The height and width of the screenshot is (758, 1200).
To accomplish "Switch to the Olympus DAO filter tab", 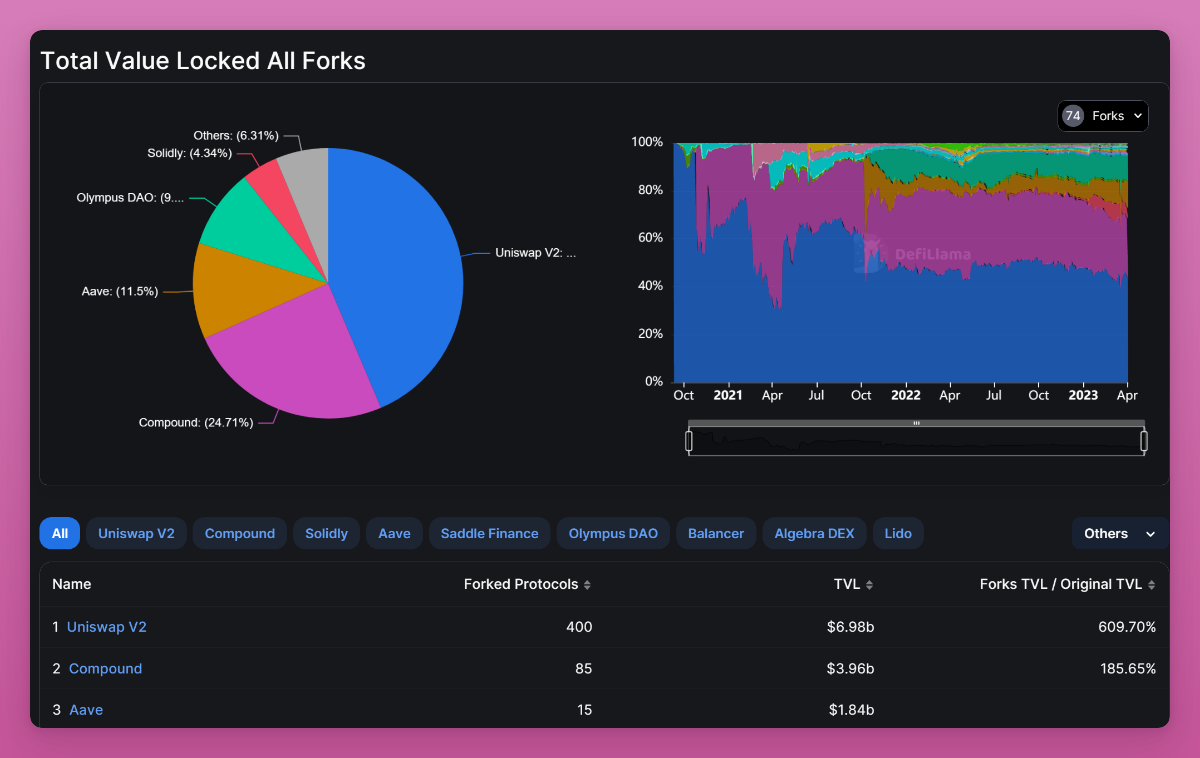I will click(613, 533).
